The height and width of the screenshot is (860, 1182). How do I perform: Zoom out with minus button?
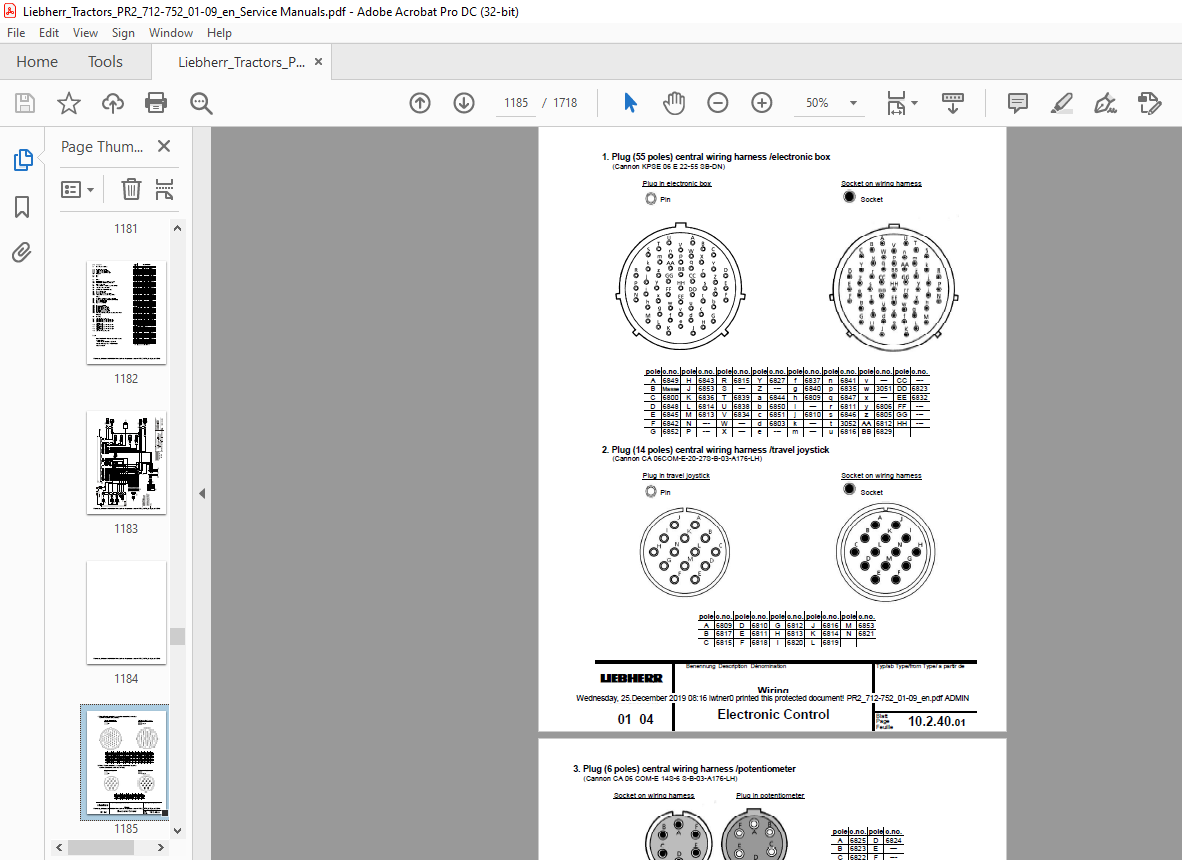718,103
